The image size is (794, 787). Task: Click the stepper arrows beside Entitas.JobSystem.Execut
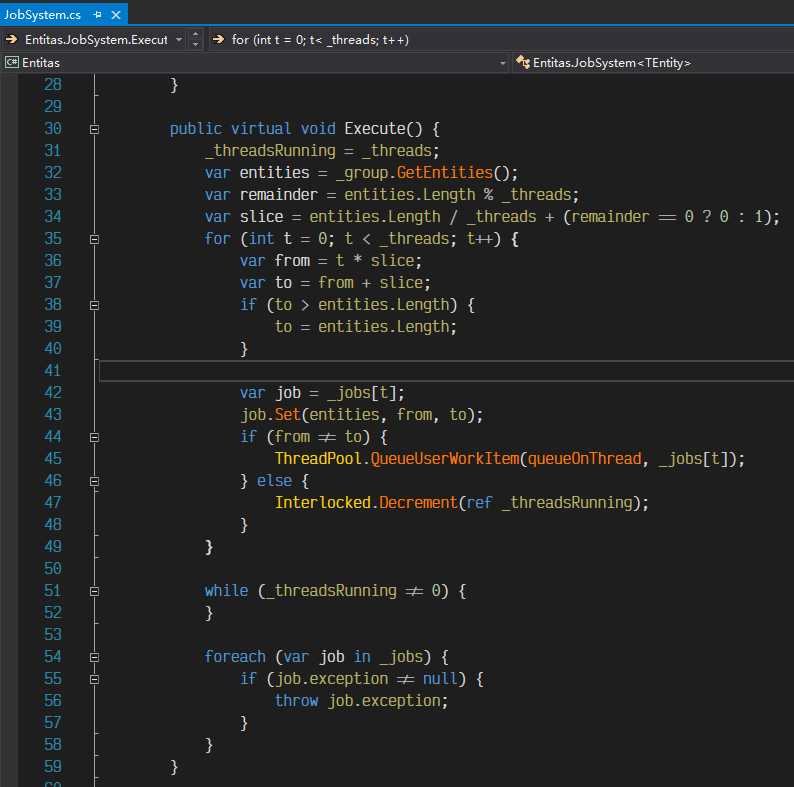(x=196, y=40)
